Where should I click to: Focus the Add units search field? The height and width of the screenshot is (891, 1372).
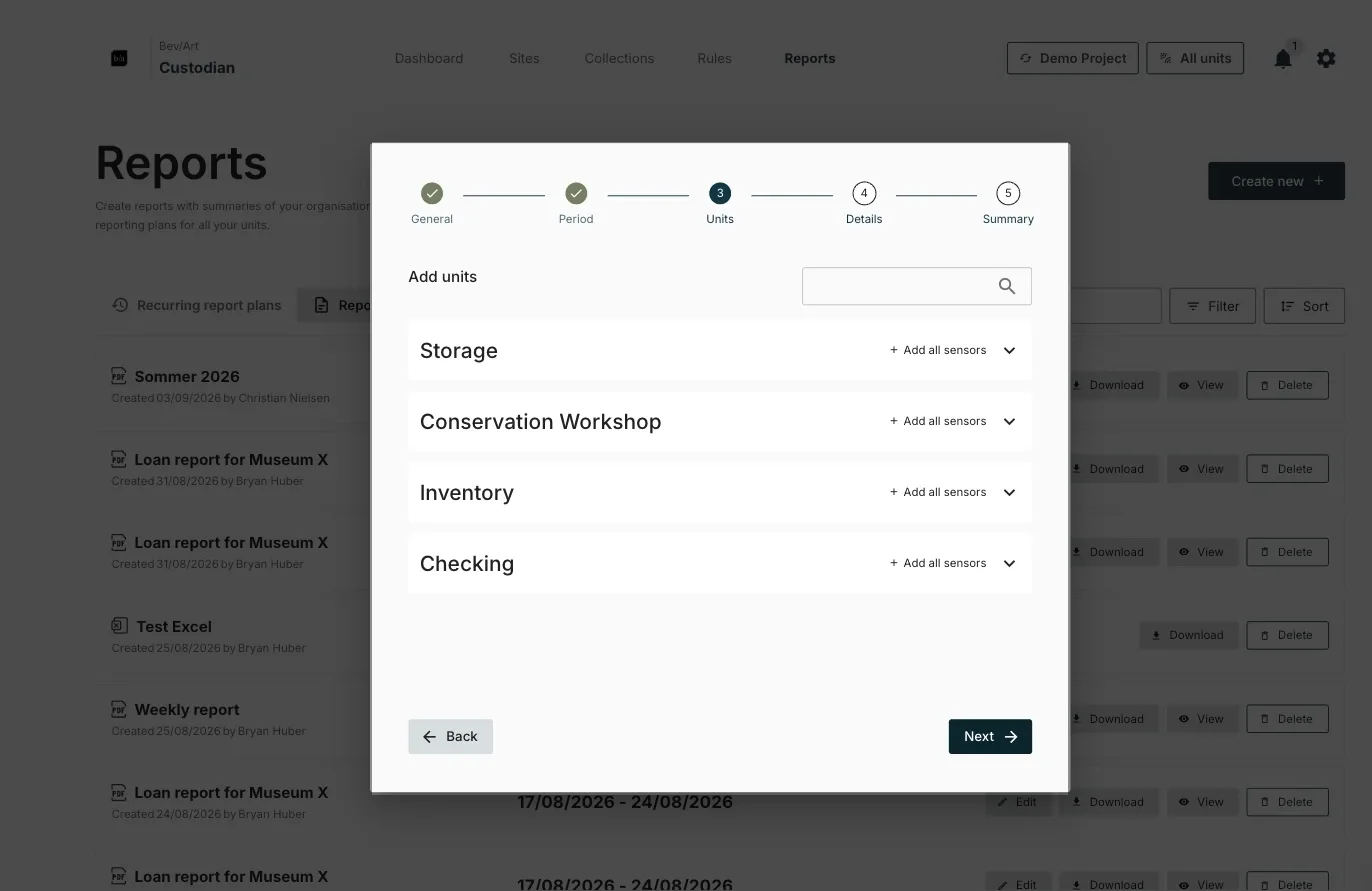click(916, 286)
